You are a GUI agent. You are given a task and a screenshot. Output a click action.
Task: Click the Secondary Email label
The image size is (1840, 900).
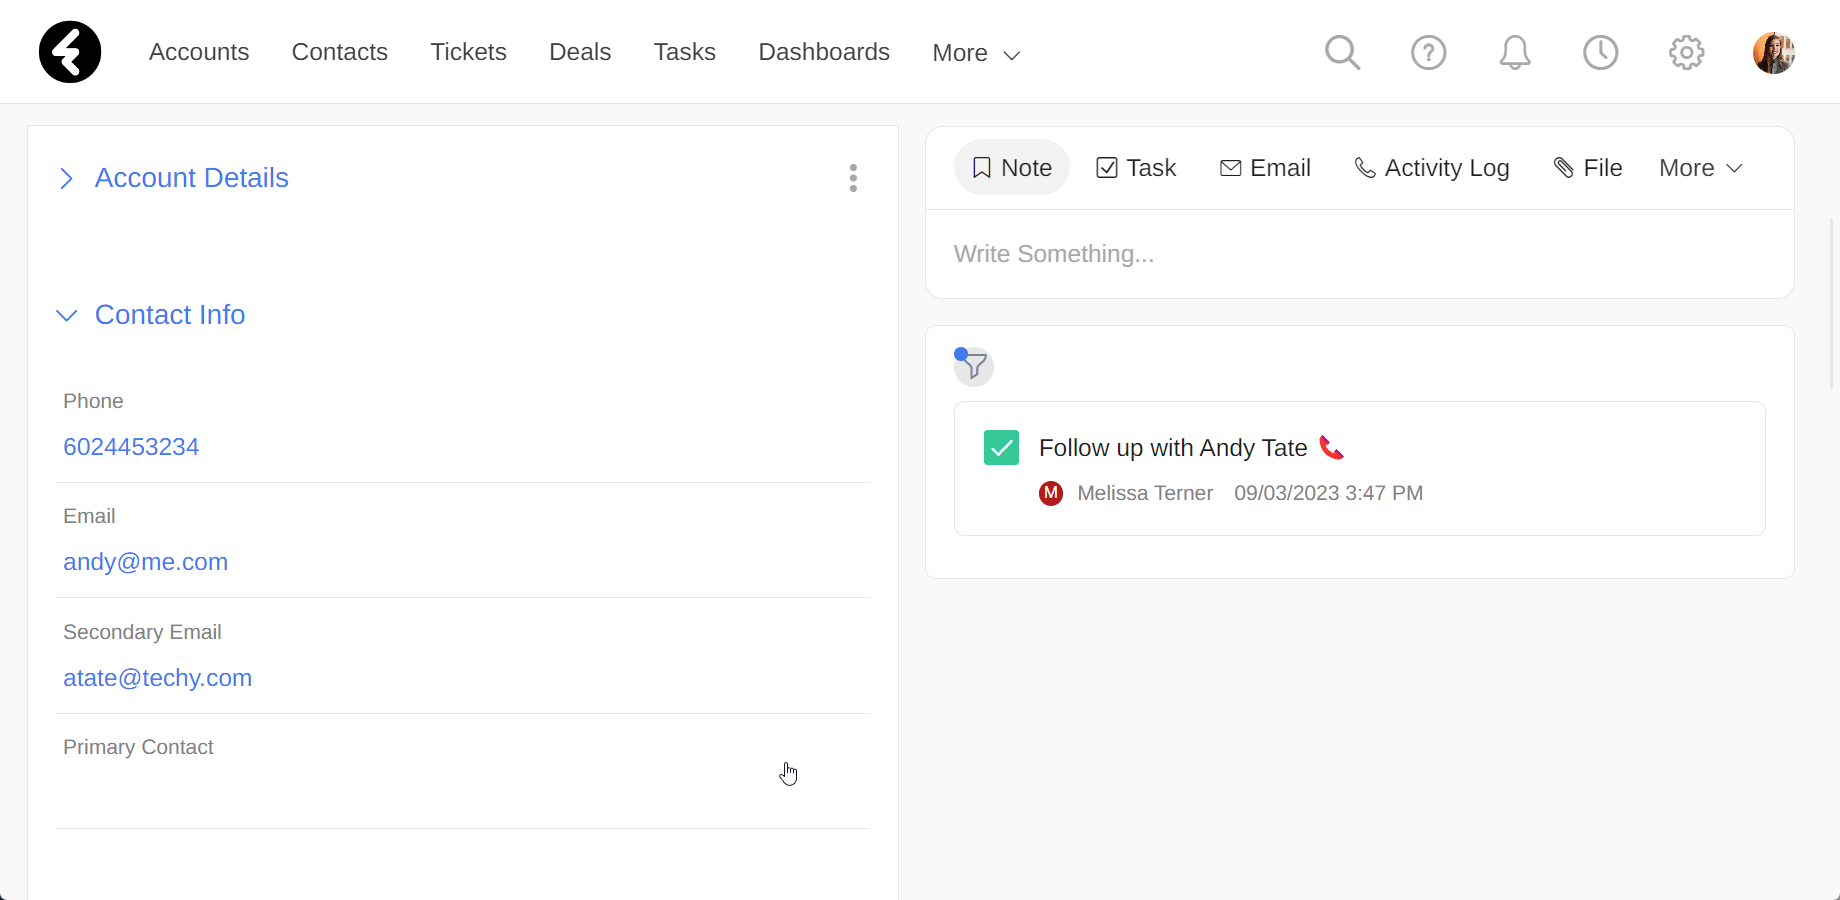tap(142, 632)
